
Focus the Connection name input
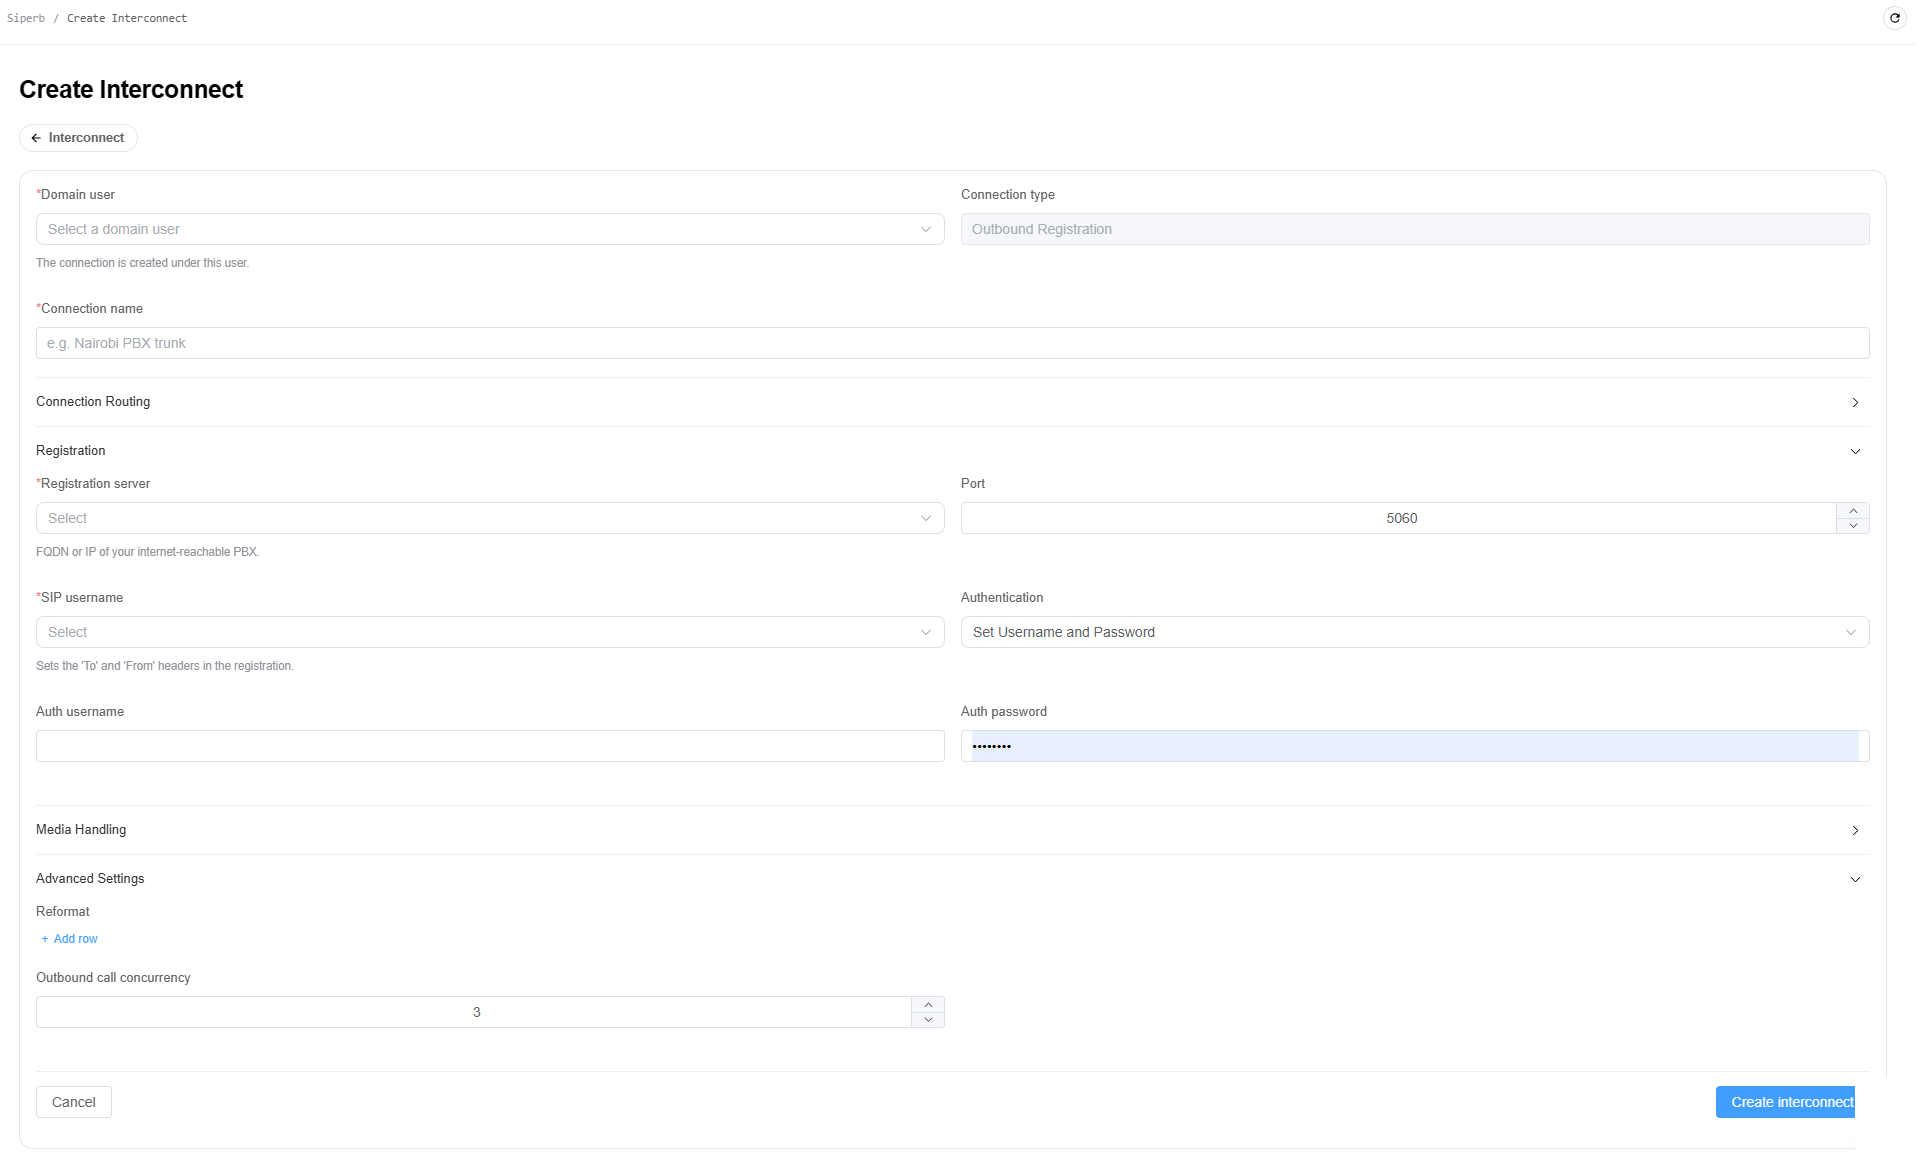[x=953, y=343]
